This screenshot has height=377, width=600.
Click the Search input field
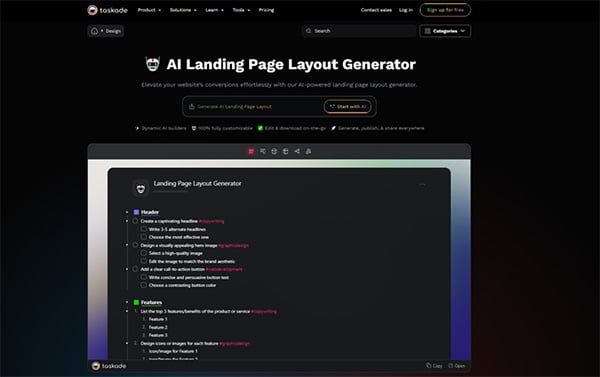pyautogui.click(x=359, y=31)
